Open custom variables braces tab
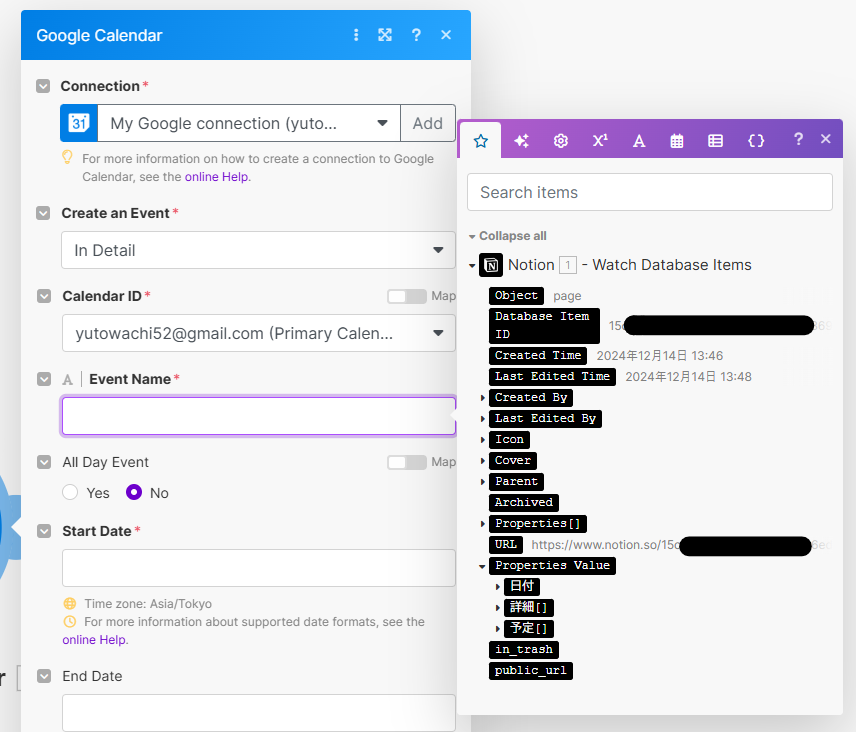Image resolution: width=856 pixels, height=732 pixels. (756, 141)
